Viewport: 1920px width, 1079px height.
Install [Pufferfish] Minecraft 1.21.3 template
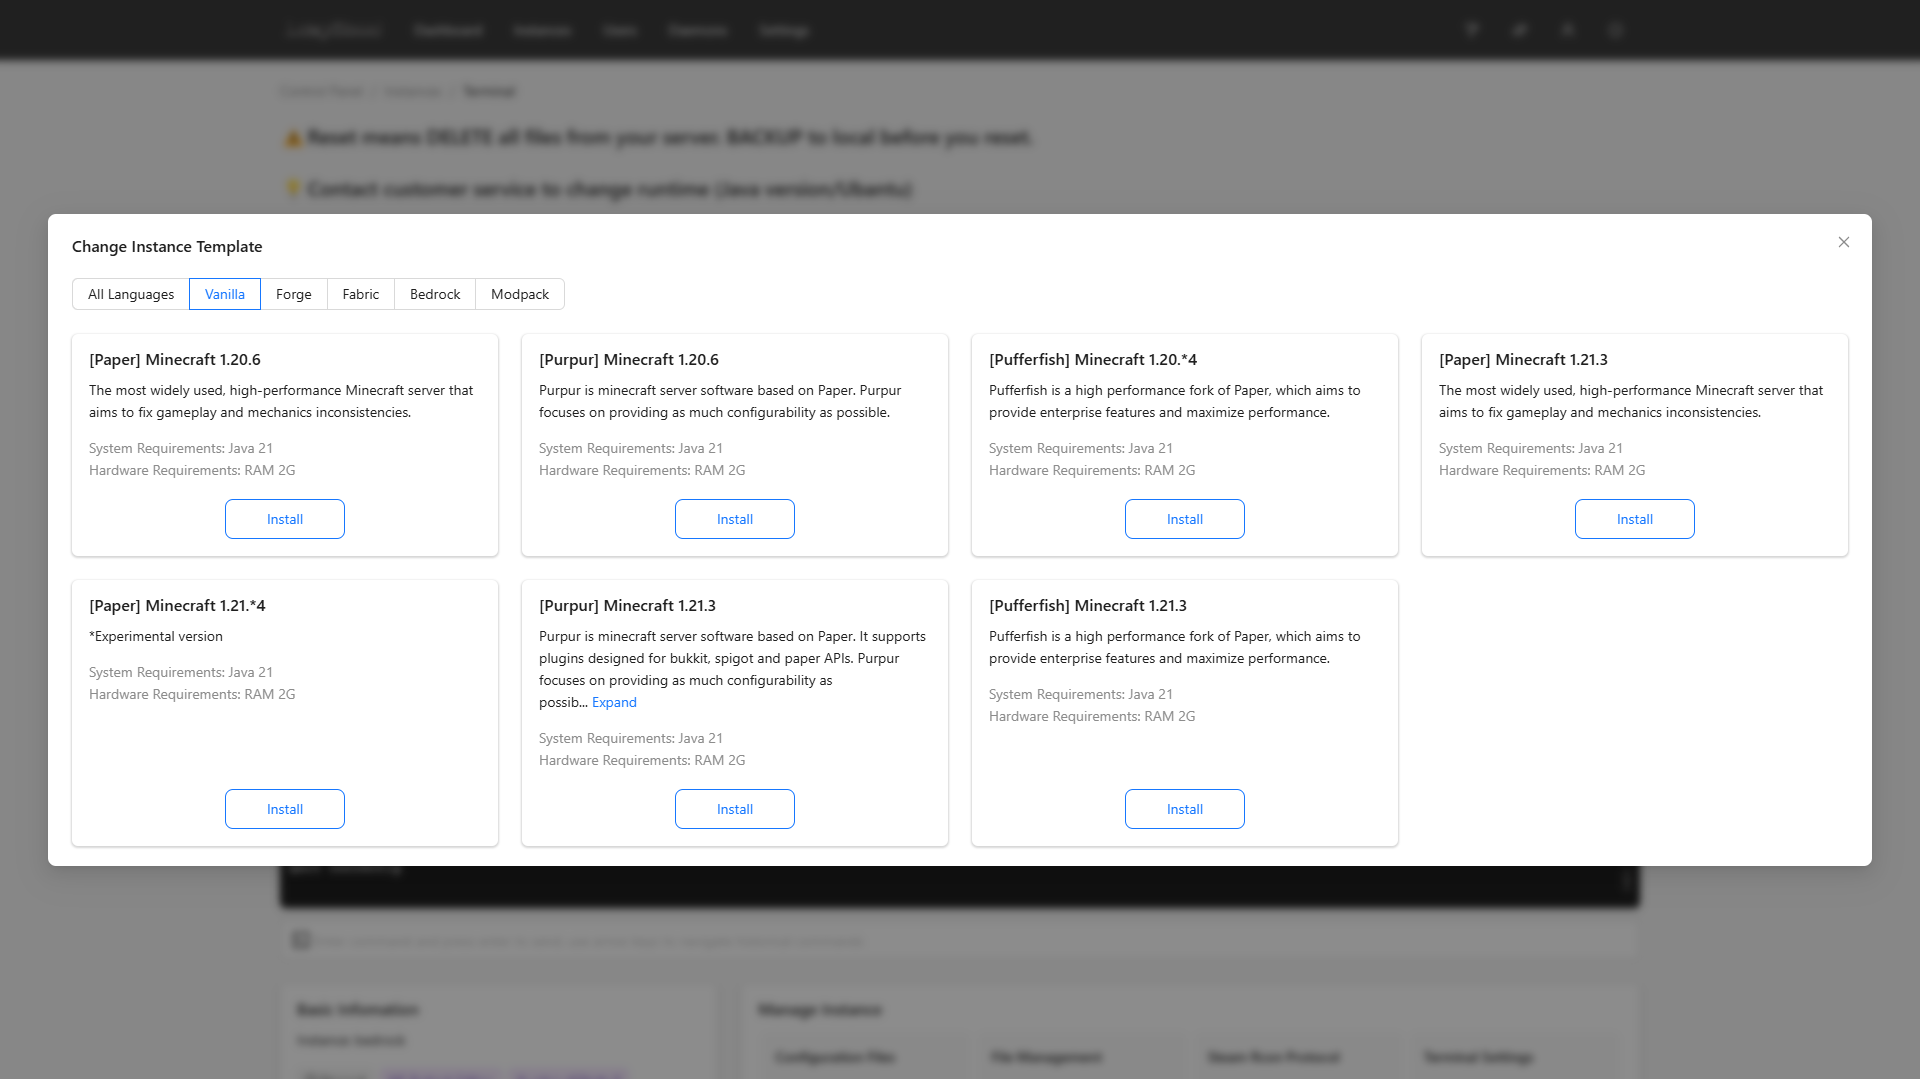(1185, 809)
